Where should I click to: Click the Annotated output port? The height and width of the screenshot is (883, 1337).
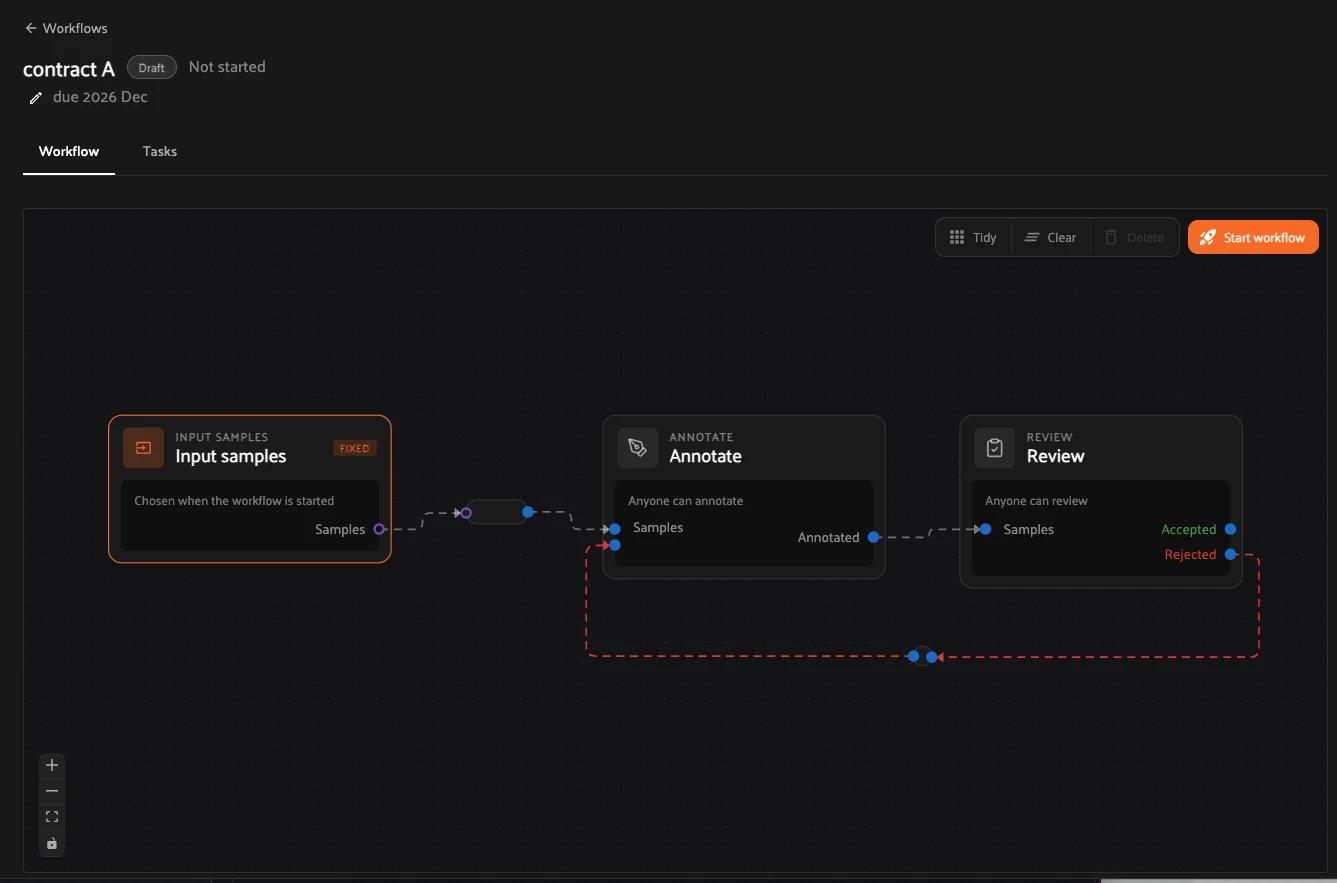(873, 537)
